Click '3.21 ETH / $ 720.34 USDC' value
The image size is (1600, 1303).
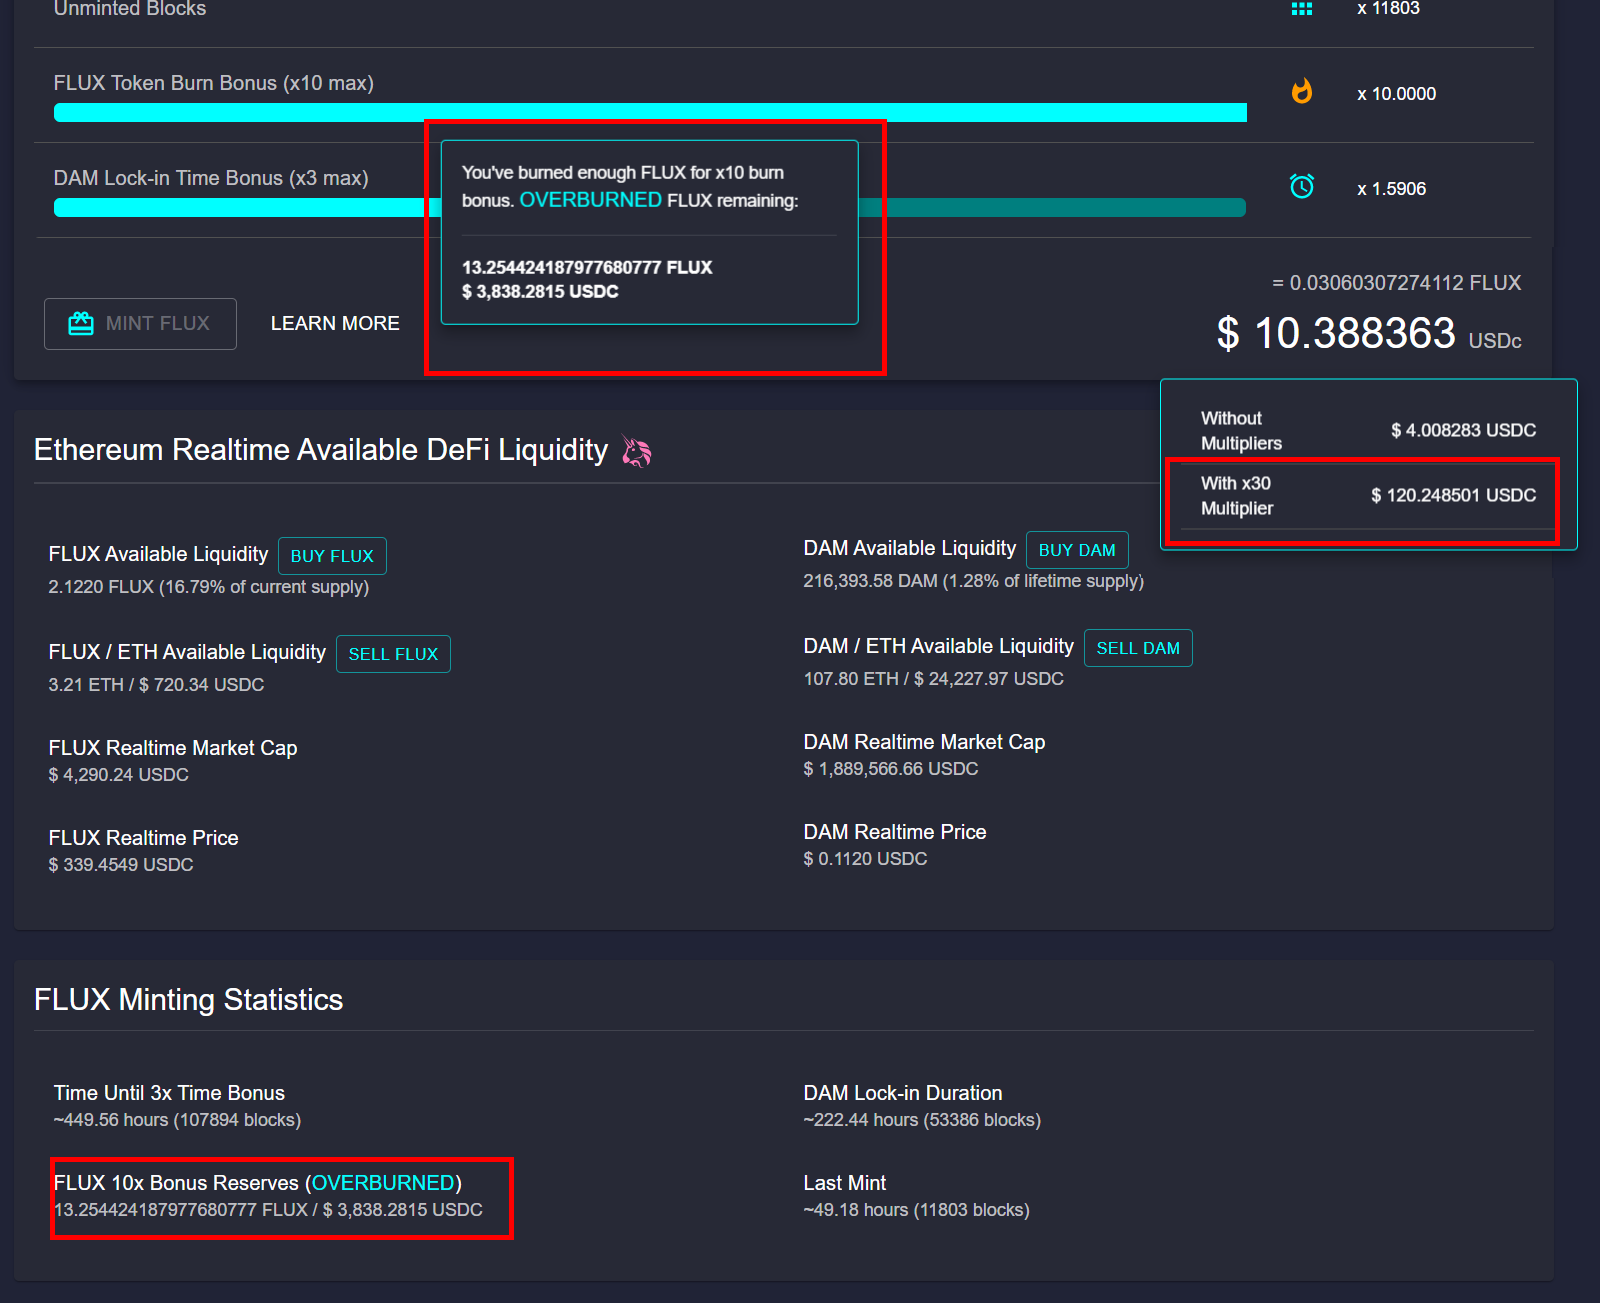point(156,685)
